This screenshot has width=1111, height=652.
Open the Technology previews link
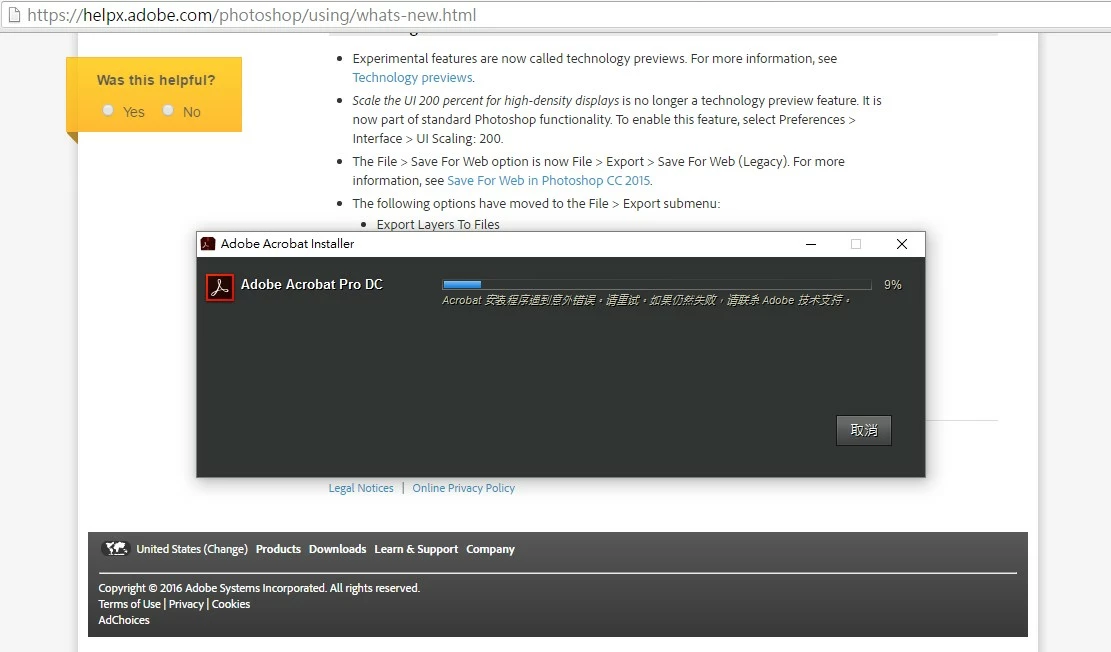click(413, 77)
